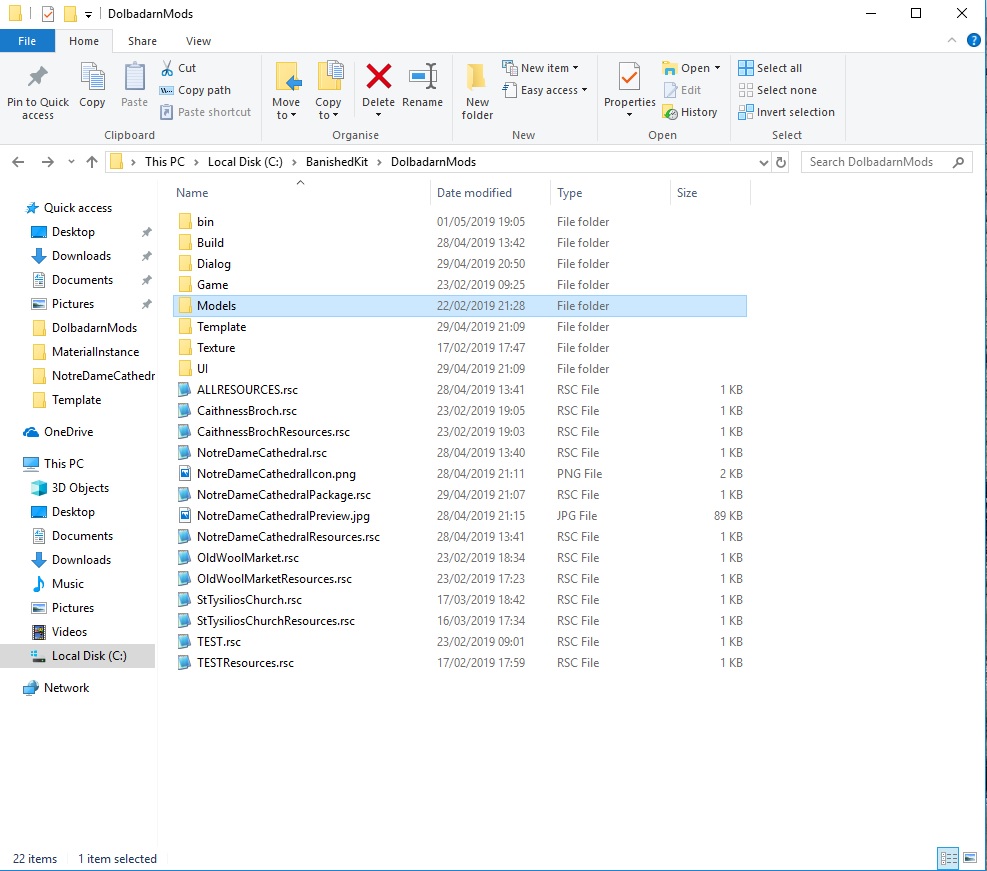Switch to large icons view button
The width and height of the screenshot is (987, 871).
point(969,857)
